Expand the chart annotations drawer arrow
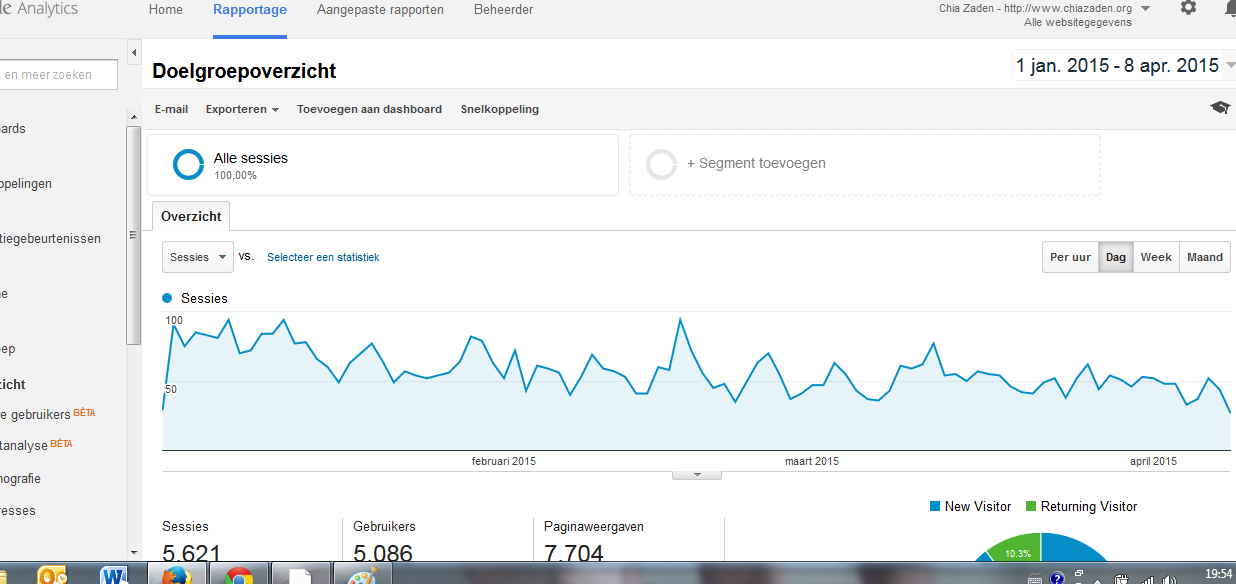Viewport: 1236px width, 584px height. click(697, 474)
